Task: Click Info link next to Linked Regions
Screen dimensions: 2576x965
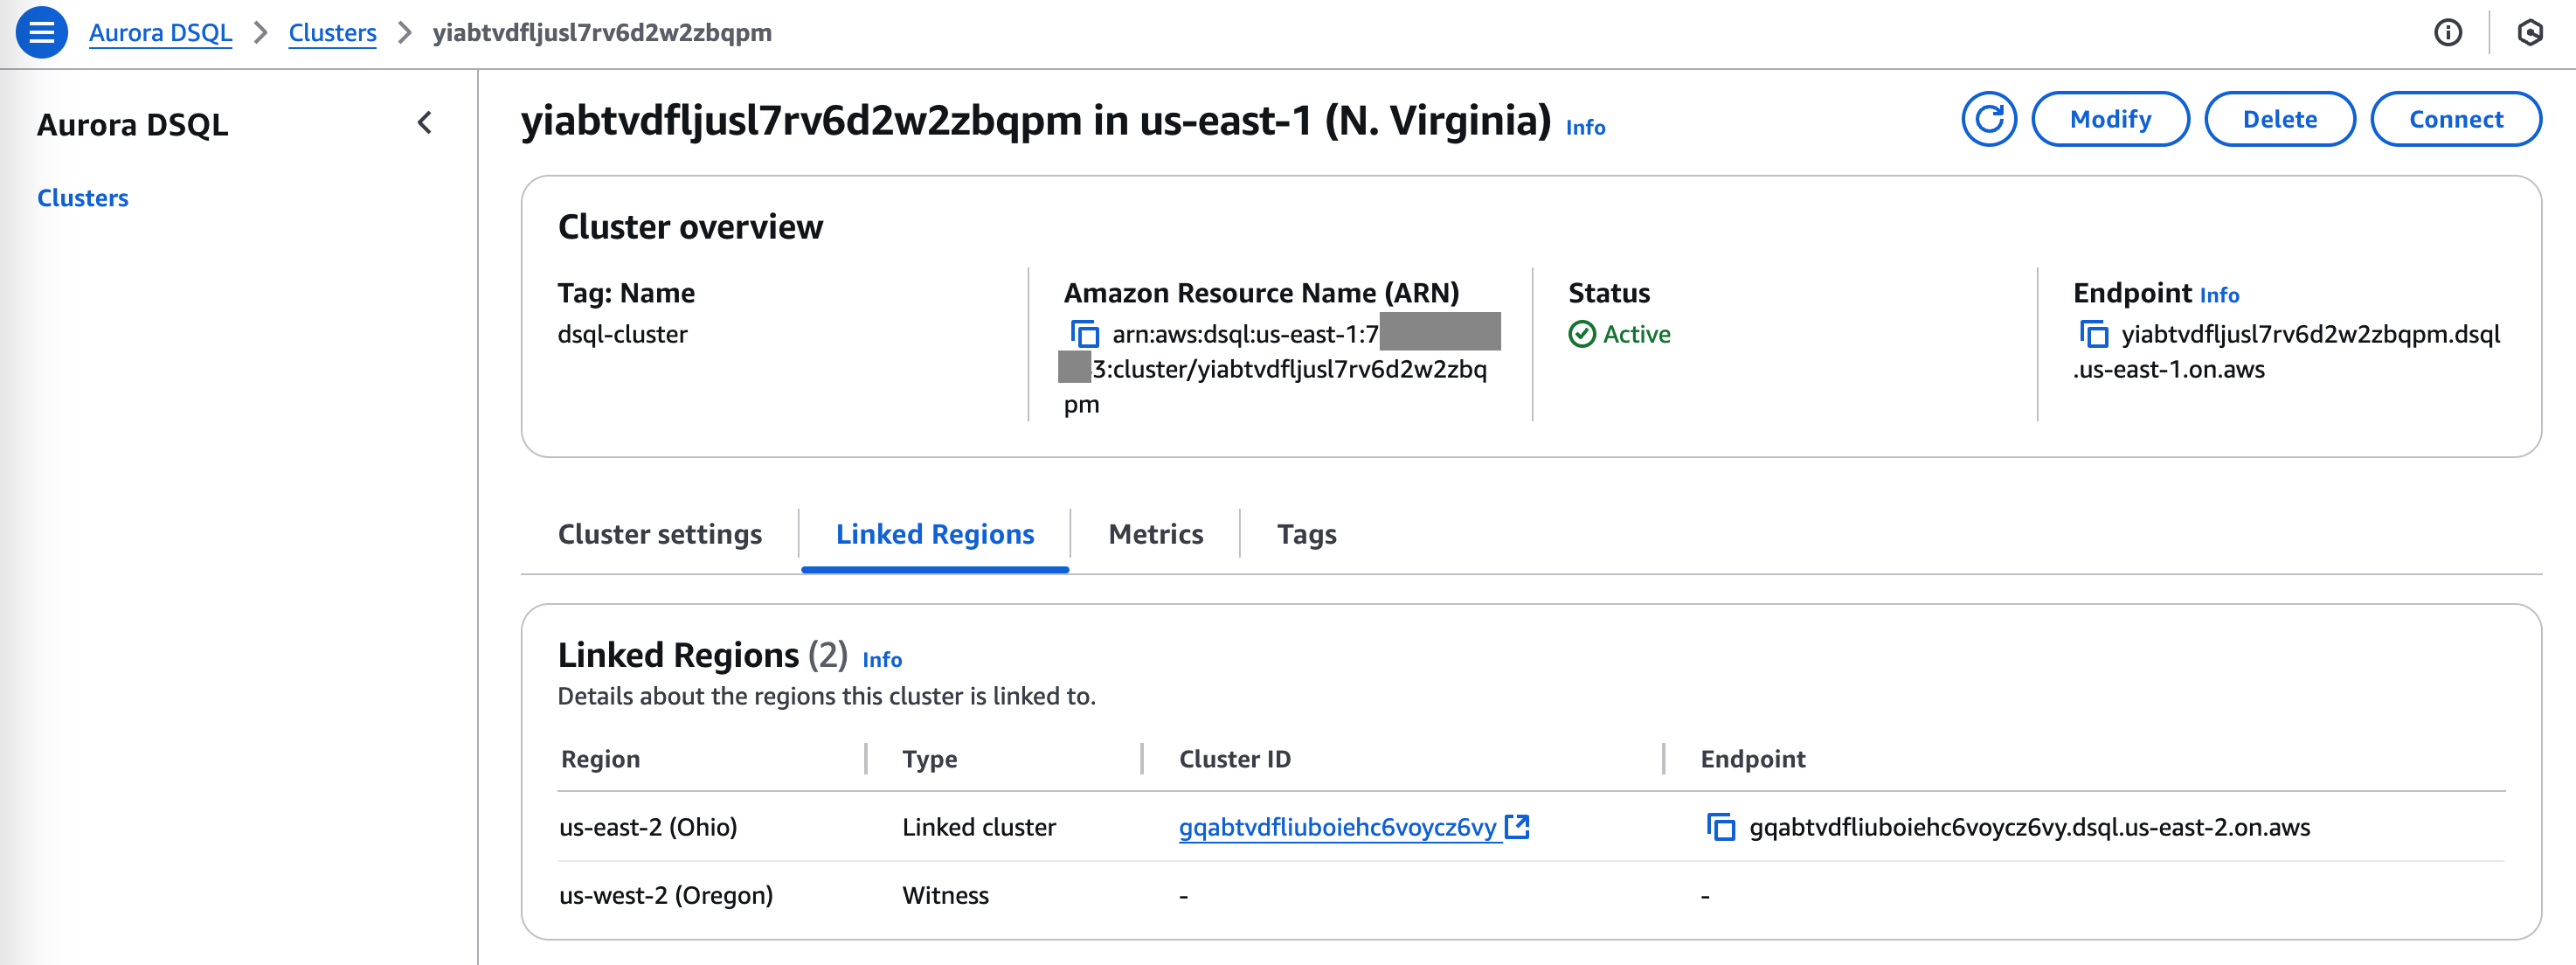Action: [x=881, y=660]
